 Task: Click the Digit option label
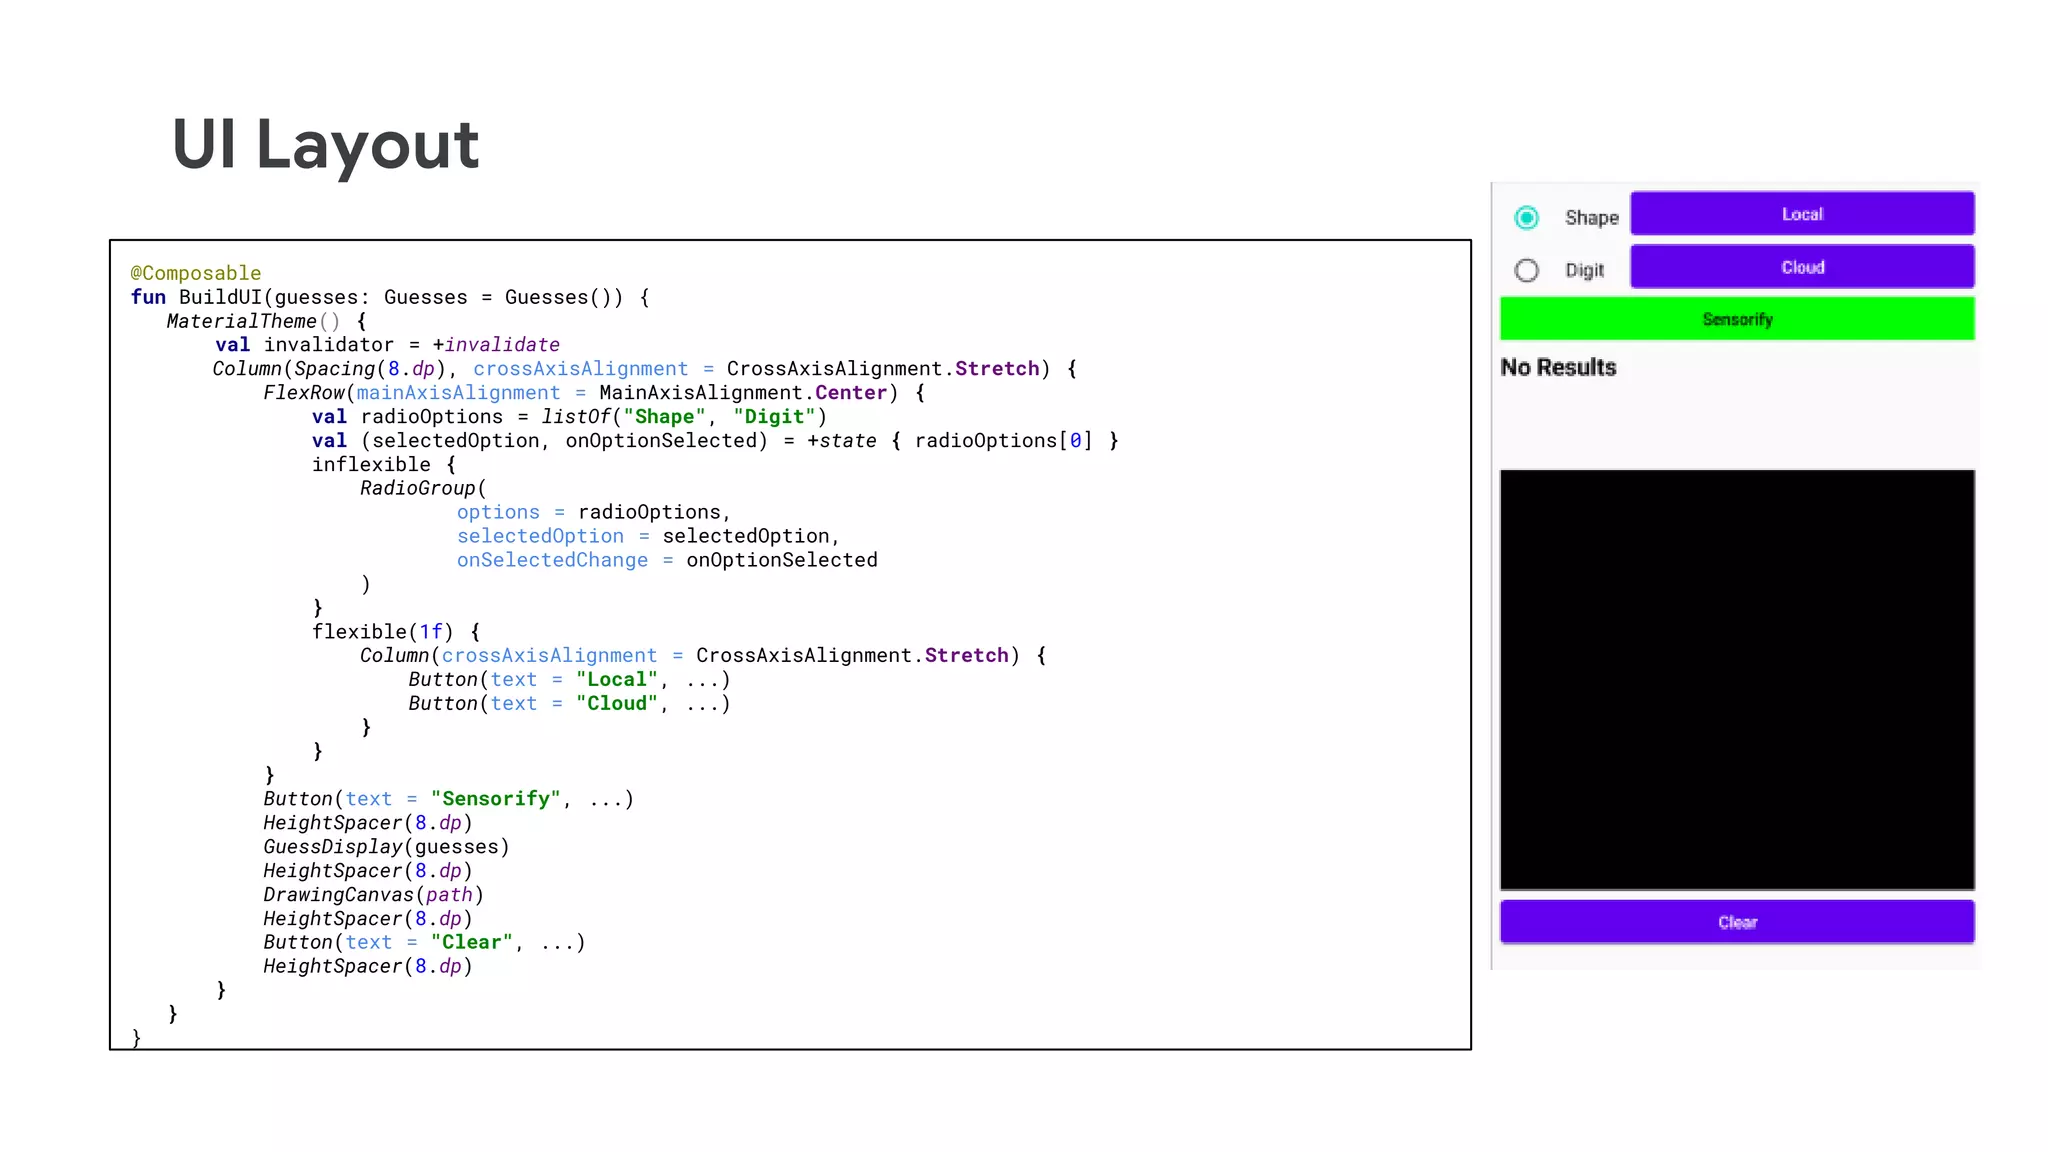pos(1584,270)
